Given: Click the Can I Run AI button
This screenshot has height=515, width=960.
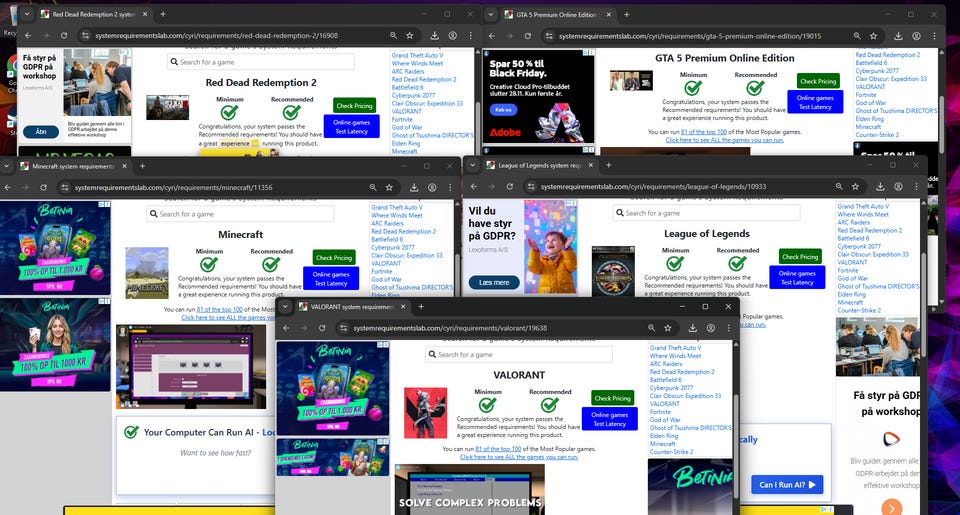Looking at the screenshot, I should (789, 485).
